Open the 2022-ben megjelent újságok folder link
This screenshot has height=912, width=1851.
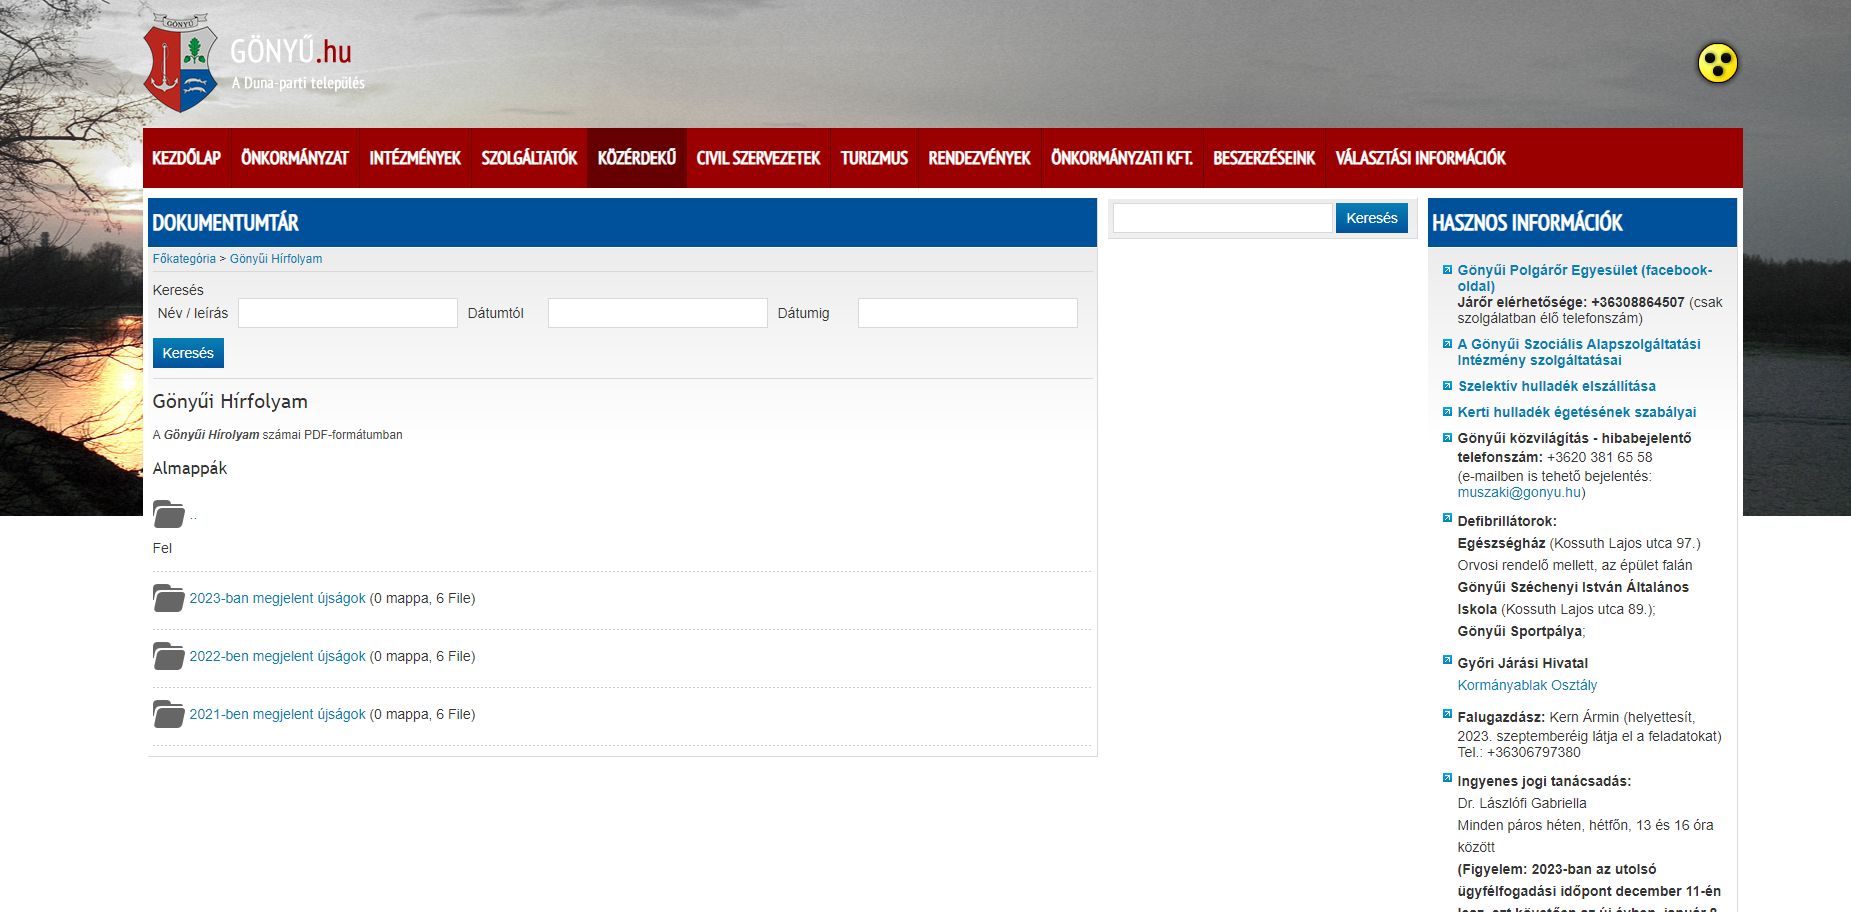[x=278, y=656]
